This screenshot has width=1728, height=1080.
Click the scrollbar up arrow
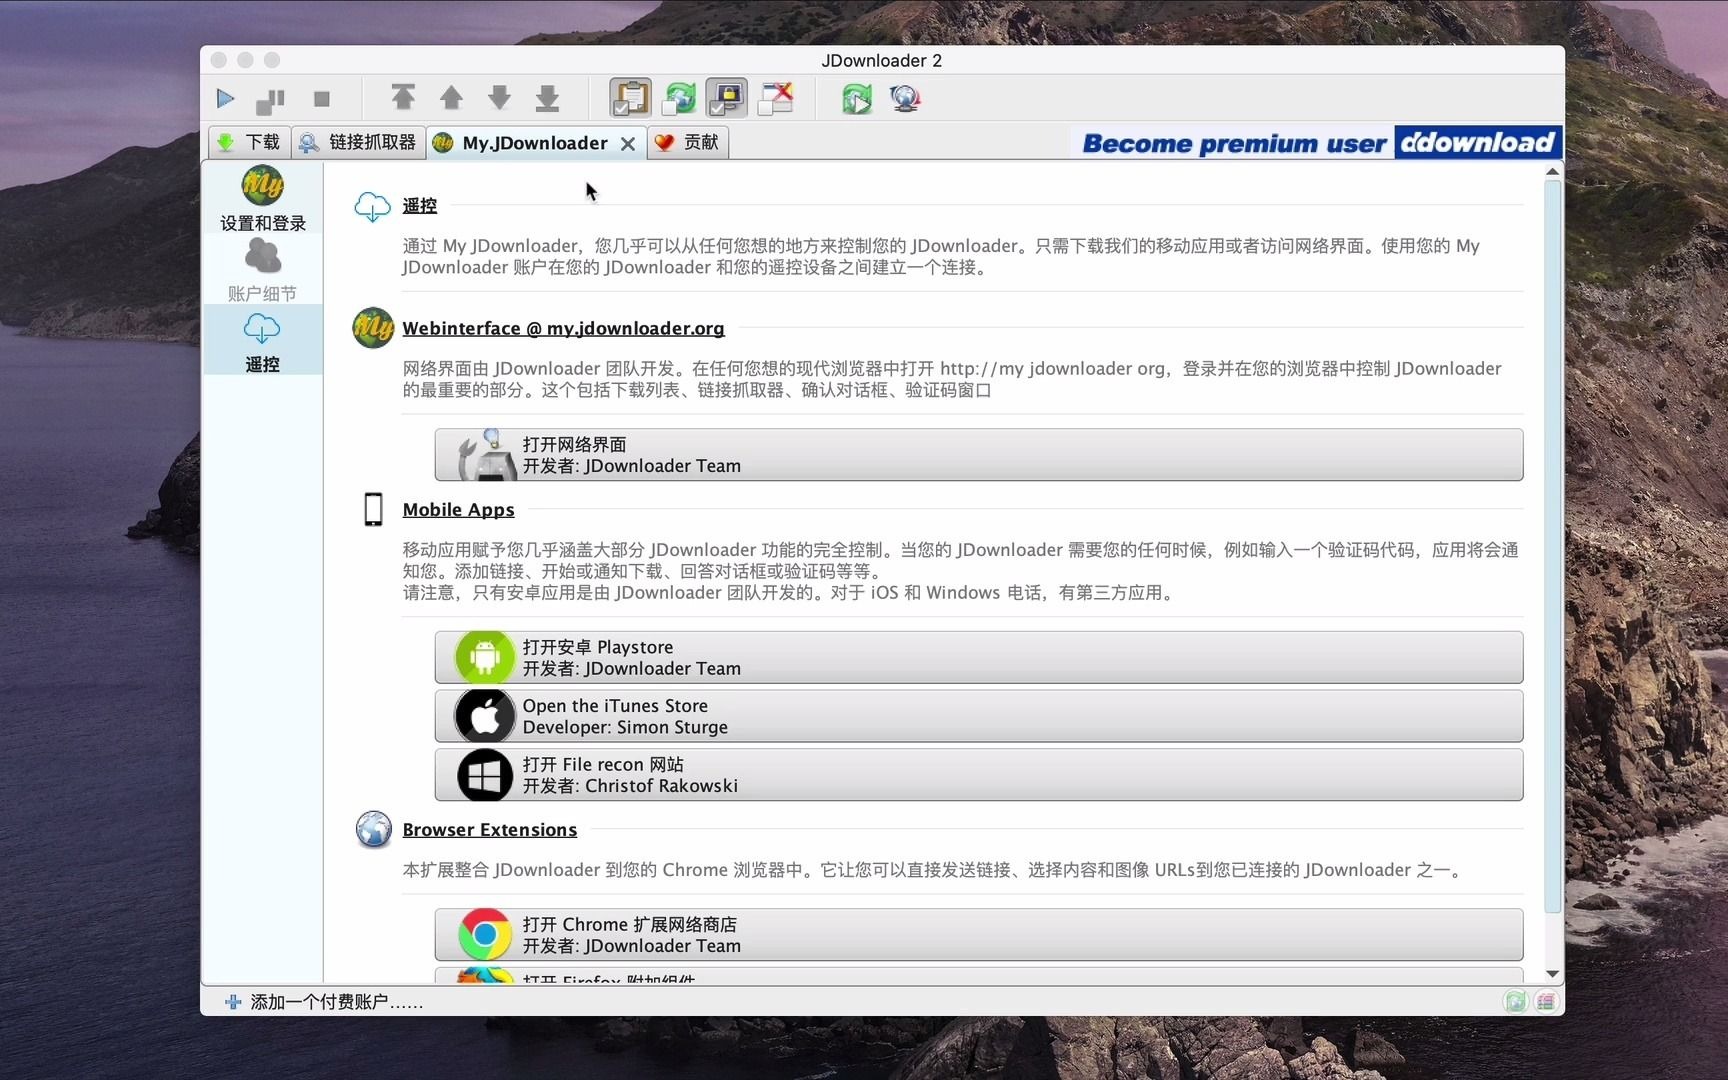1552,171
